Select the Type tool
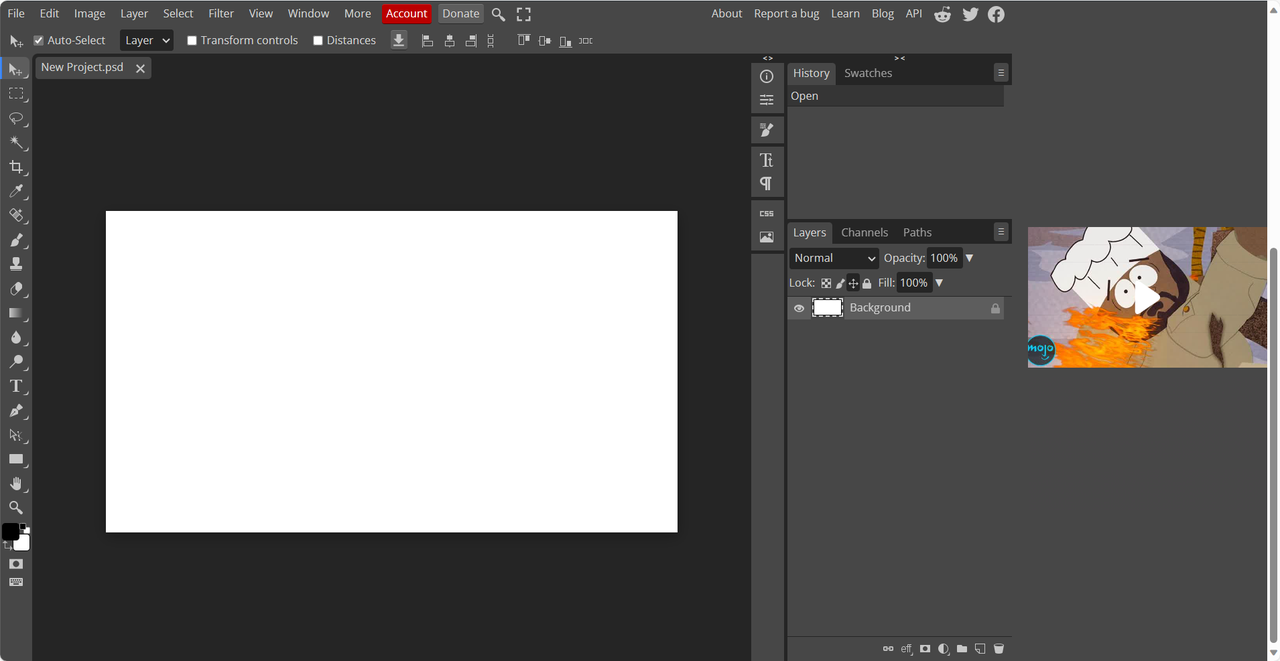This screenshot has width=1280, height=661. tap(16, 386)
